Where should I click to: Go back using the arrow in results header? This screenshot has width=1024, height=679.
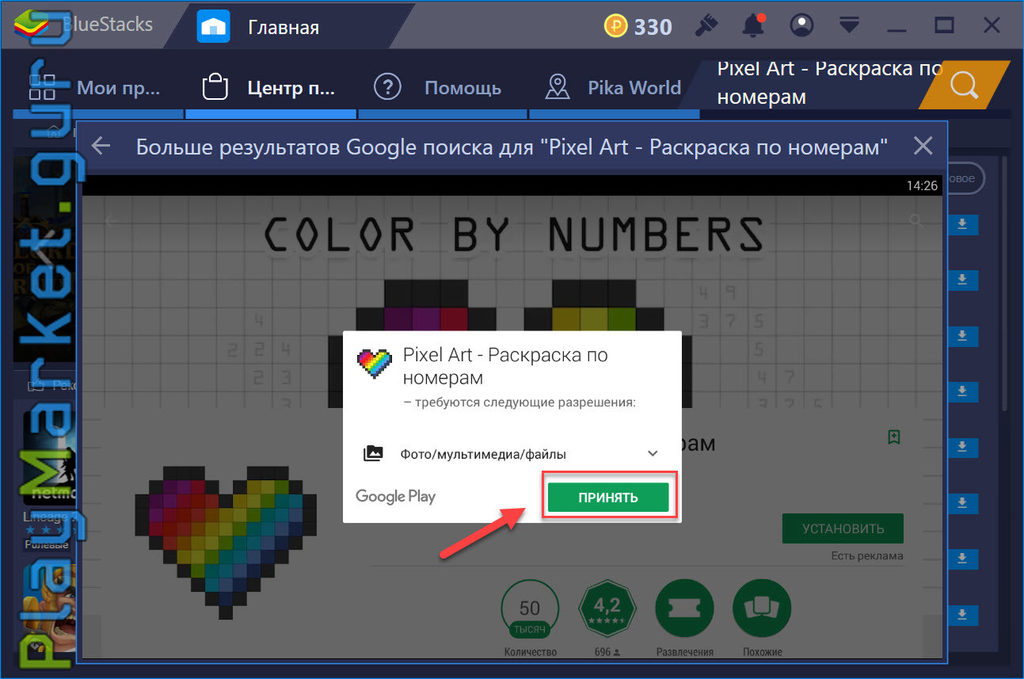pos(101,146)
